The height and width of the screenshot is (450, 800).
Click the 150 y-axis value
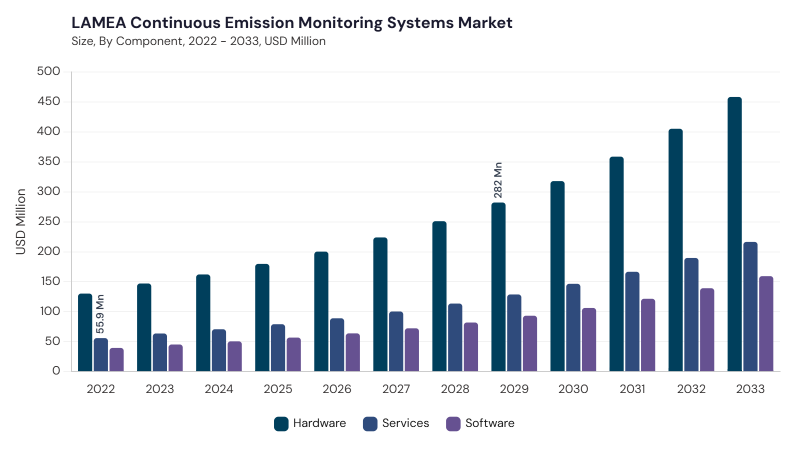point(49,281)
